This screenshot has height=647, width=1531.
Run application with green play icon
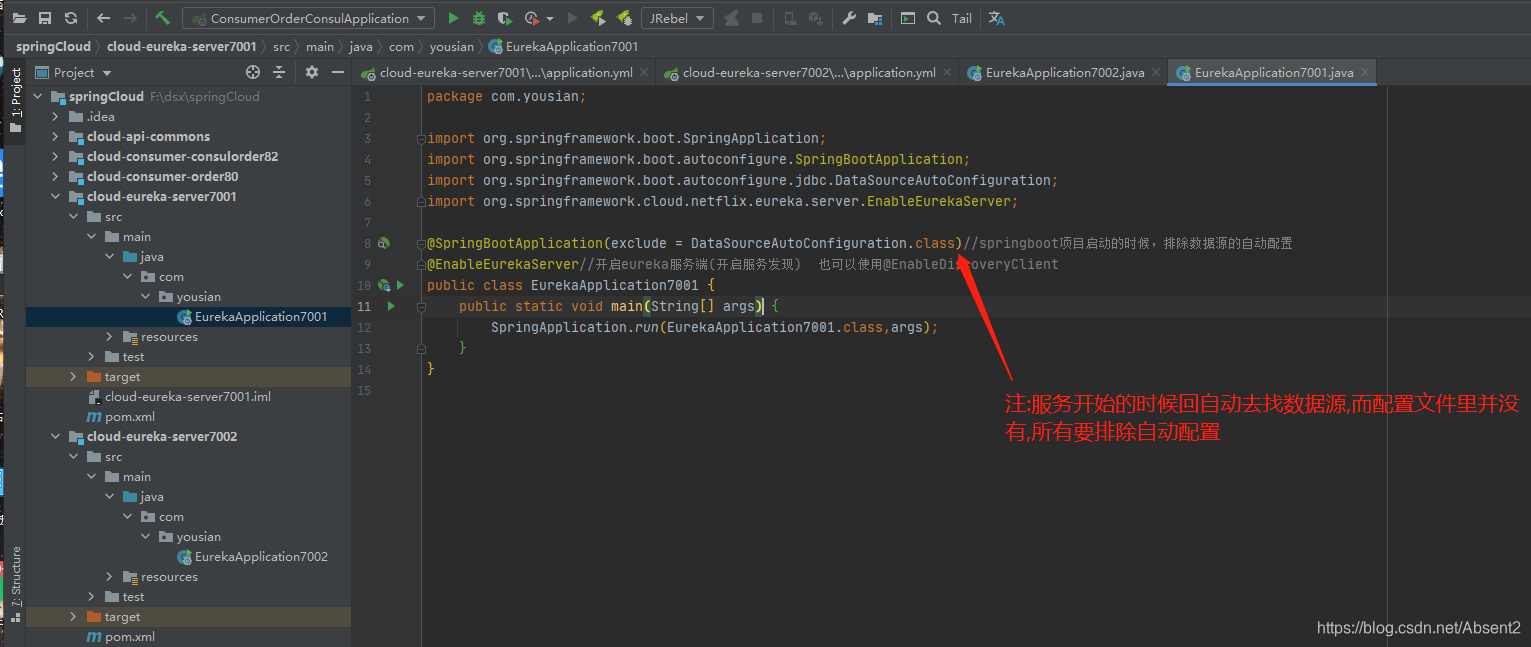pos(453,18)
